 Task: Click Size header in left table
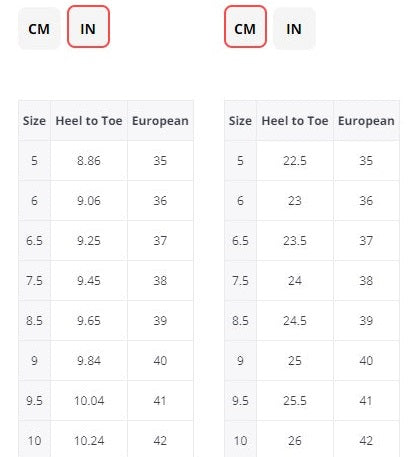(34, 121)
